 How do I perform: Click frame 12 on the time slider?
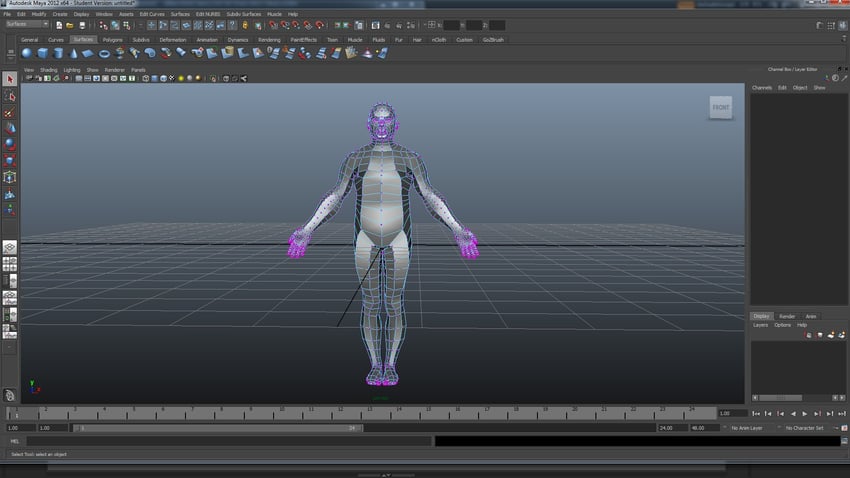[340, 414]
